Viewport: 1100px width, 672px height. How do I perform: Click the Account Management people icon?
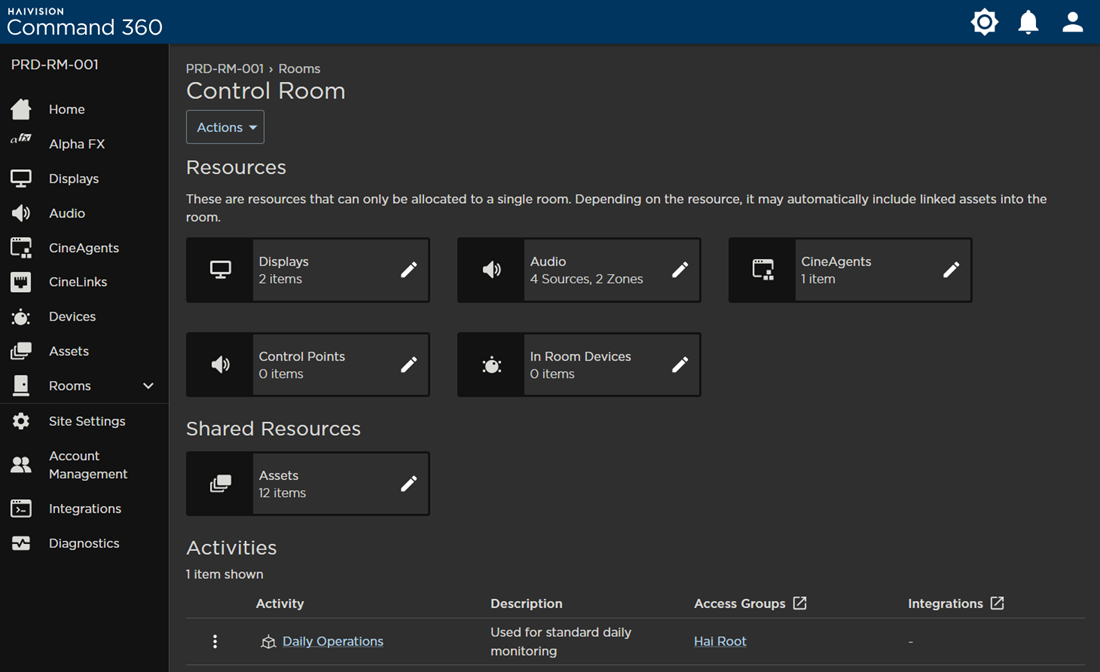coord(21,464)
